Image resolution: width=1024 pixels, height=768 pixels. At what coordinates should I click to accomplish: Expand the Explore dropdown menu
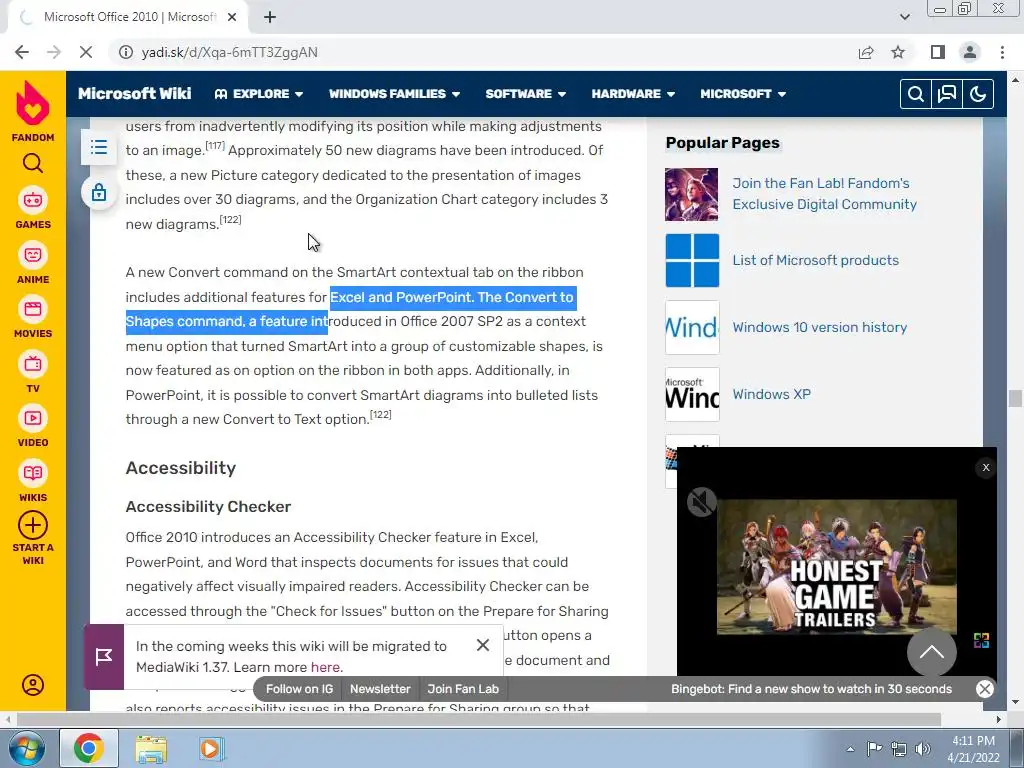pos(259,94)
